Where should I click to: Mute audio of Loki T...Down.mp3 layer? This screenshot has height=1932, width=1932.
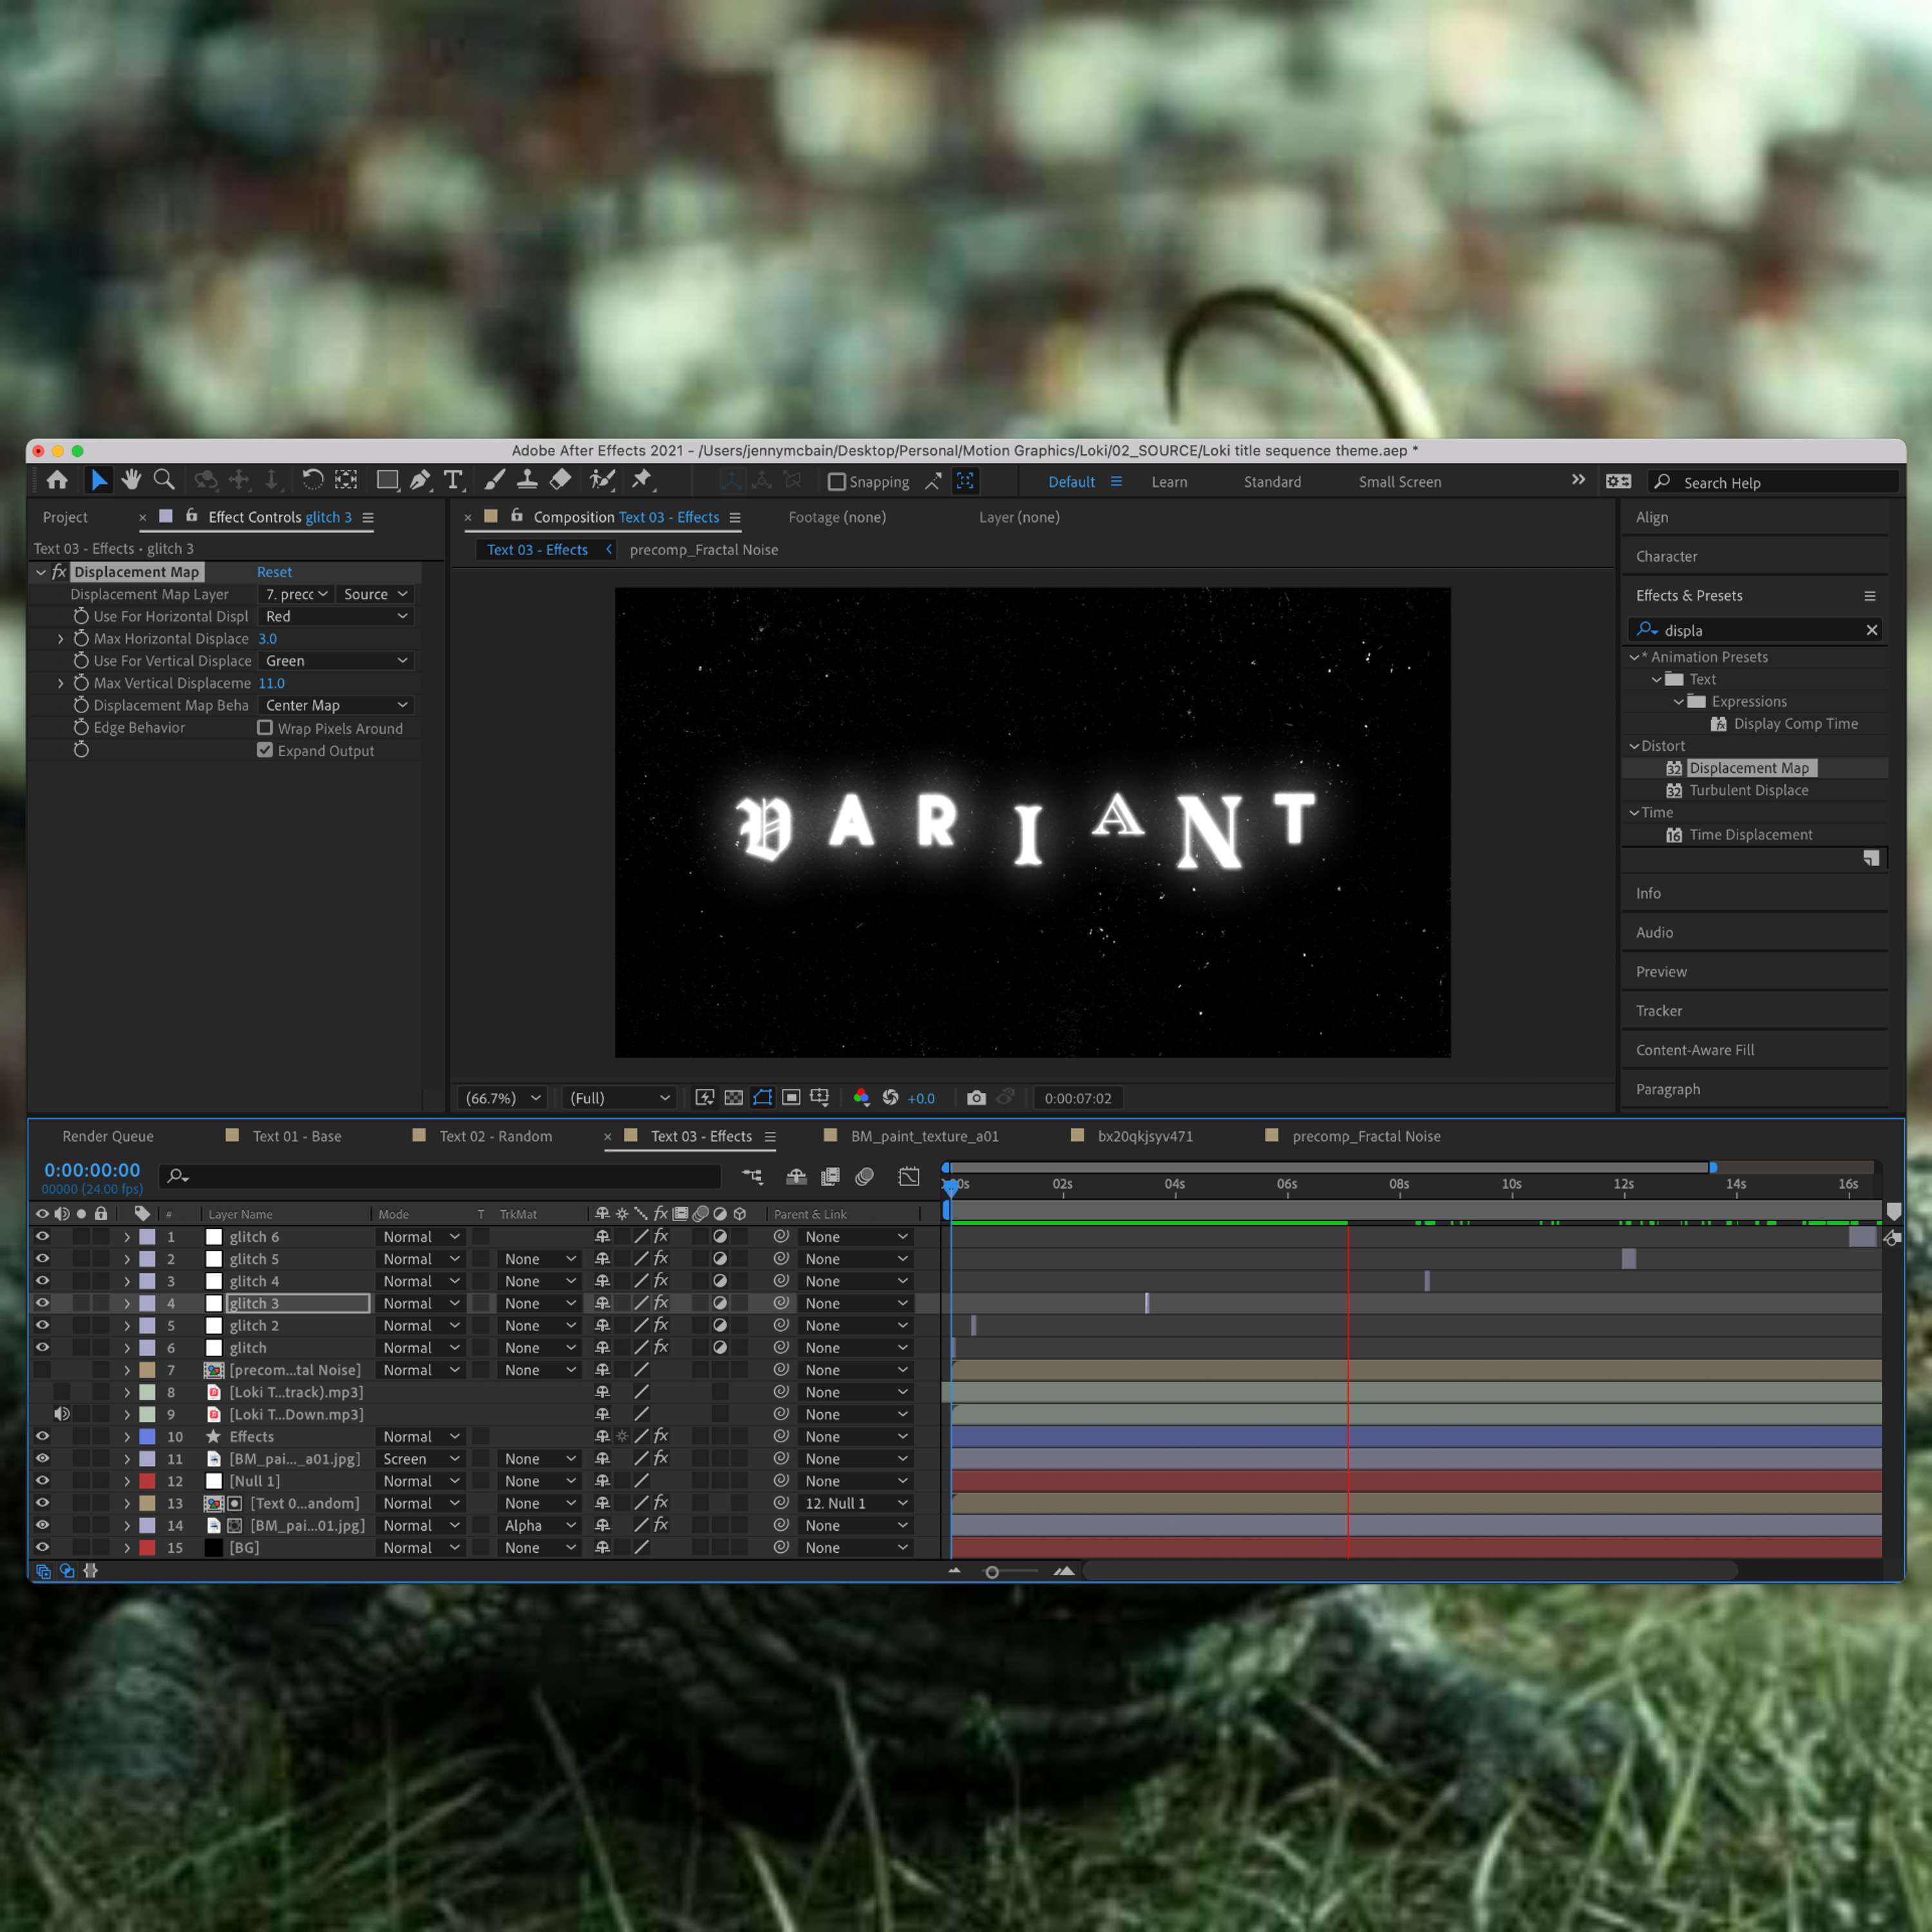pyautogui.click(x=61, y=1414)
